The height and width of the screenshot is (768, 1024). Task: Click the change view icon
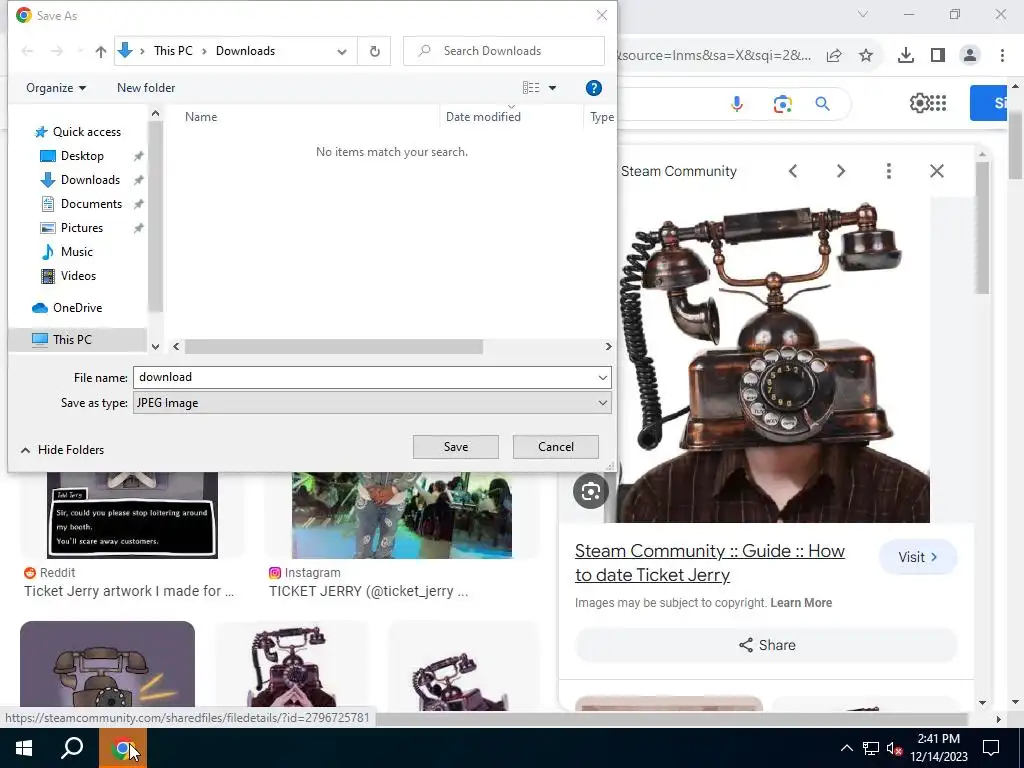pos(531,88)
